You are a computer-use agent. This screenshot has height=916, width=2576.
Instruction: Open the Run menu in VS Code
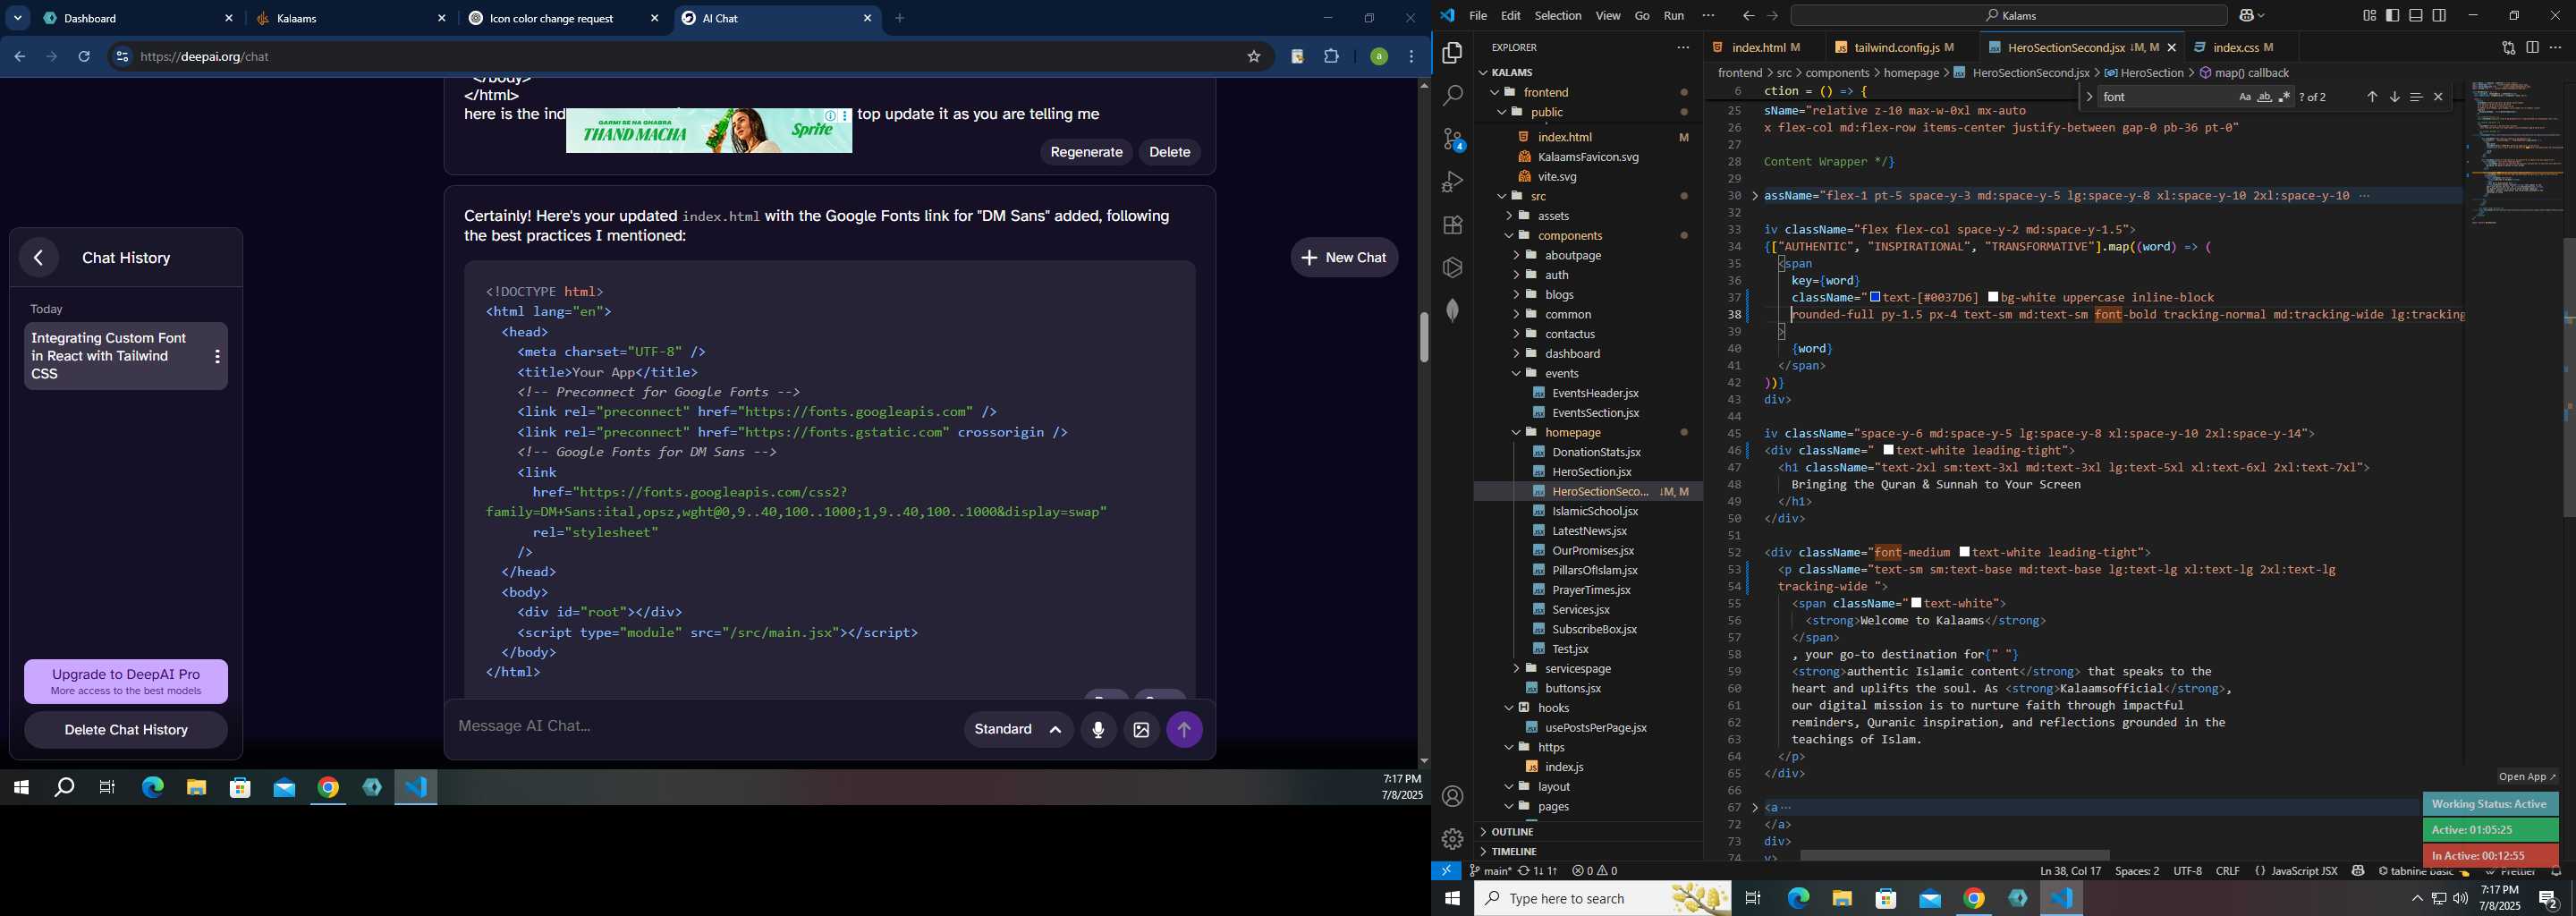coord(1674,16)
